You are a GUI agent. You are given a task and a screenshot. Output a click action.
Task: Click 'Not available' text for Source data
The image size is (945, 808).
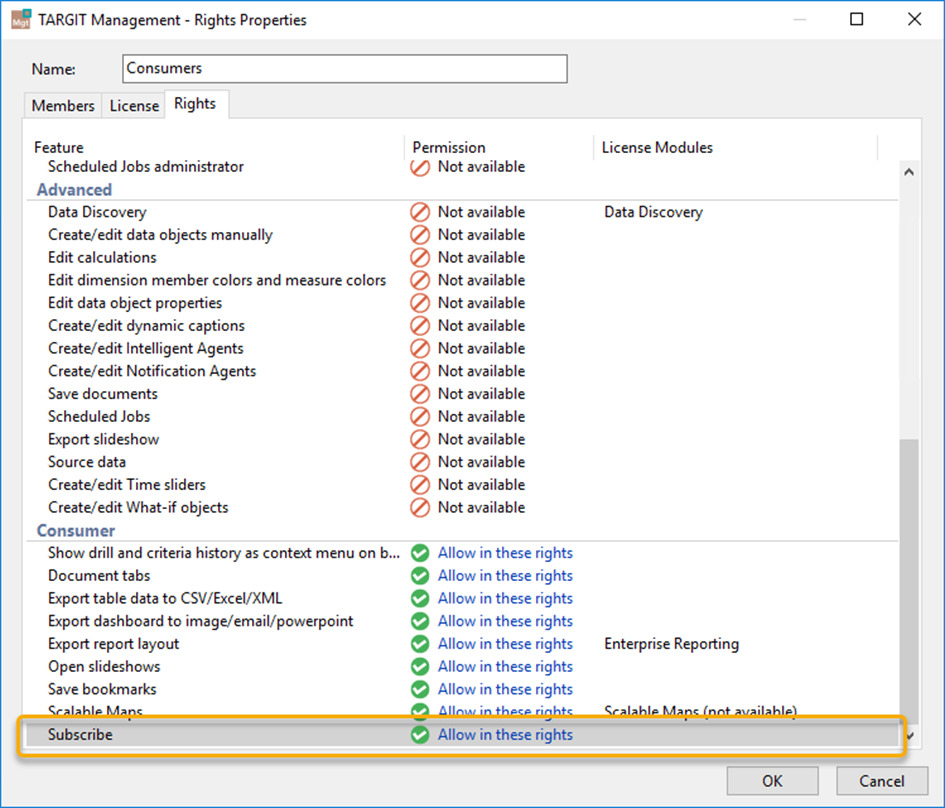tap(481, 462)
